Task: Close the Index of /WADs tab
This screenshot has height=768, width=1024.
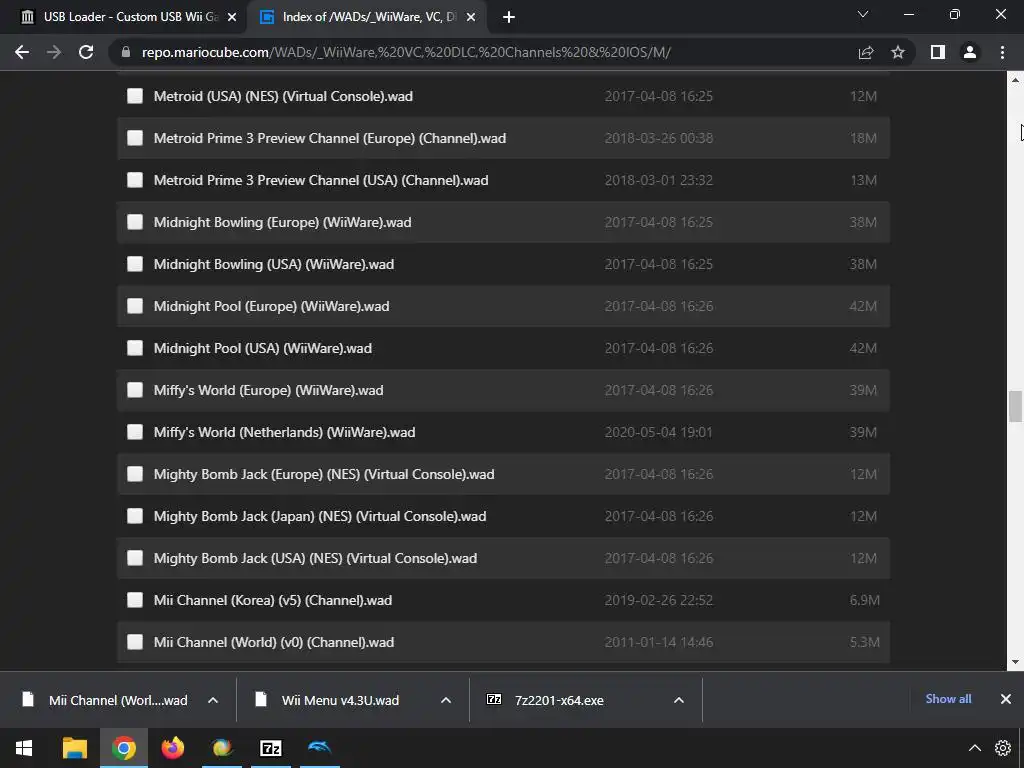Action: click(x=471, y=18)
